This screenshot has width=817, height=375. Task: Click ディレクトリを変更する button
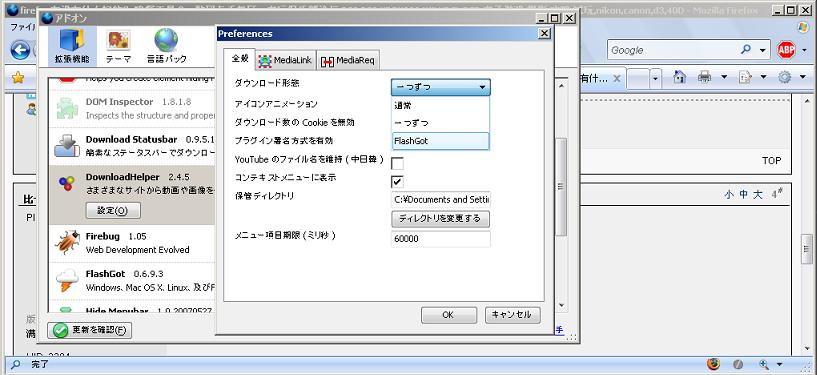coord(440,219)
